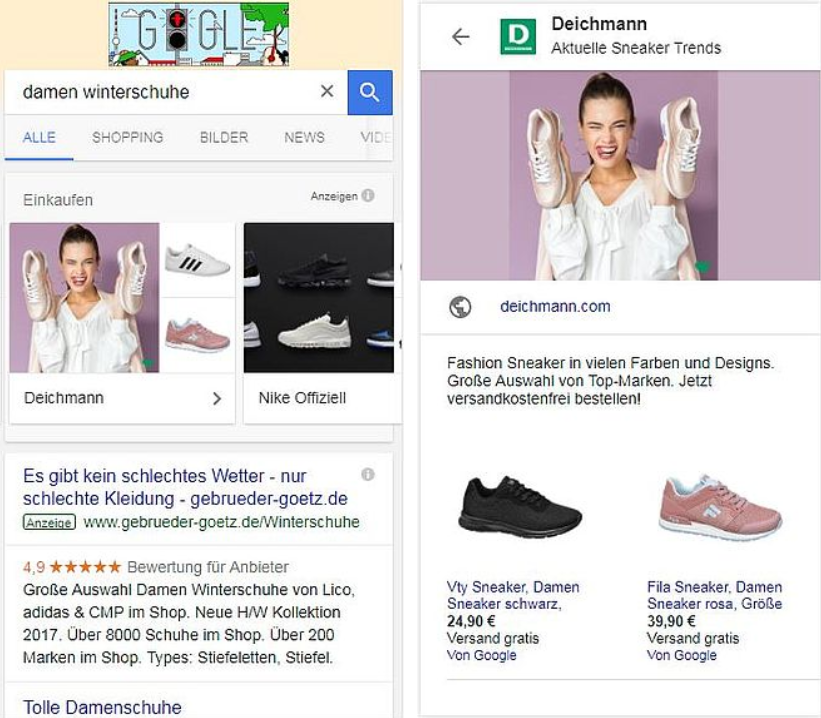The width and height of the screenshot is (821, 718).
Task: Click the 'Anzeige' badge in ad
Action: pyautogui.click(x=49, y=522)
